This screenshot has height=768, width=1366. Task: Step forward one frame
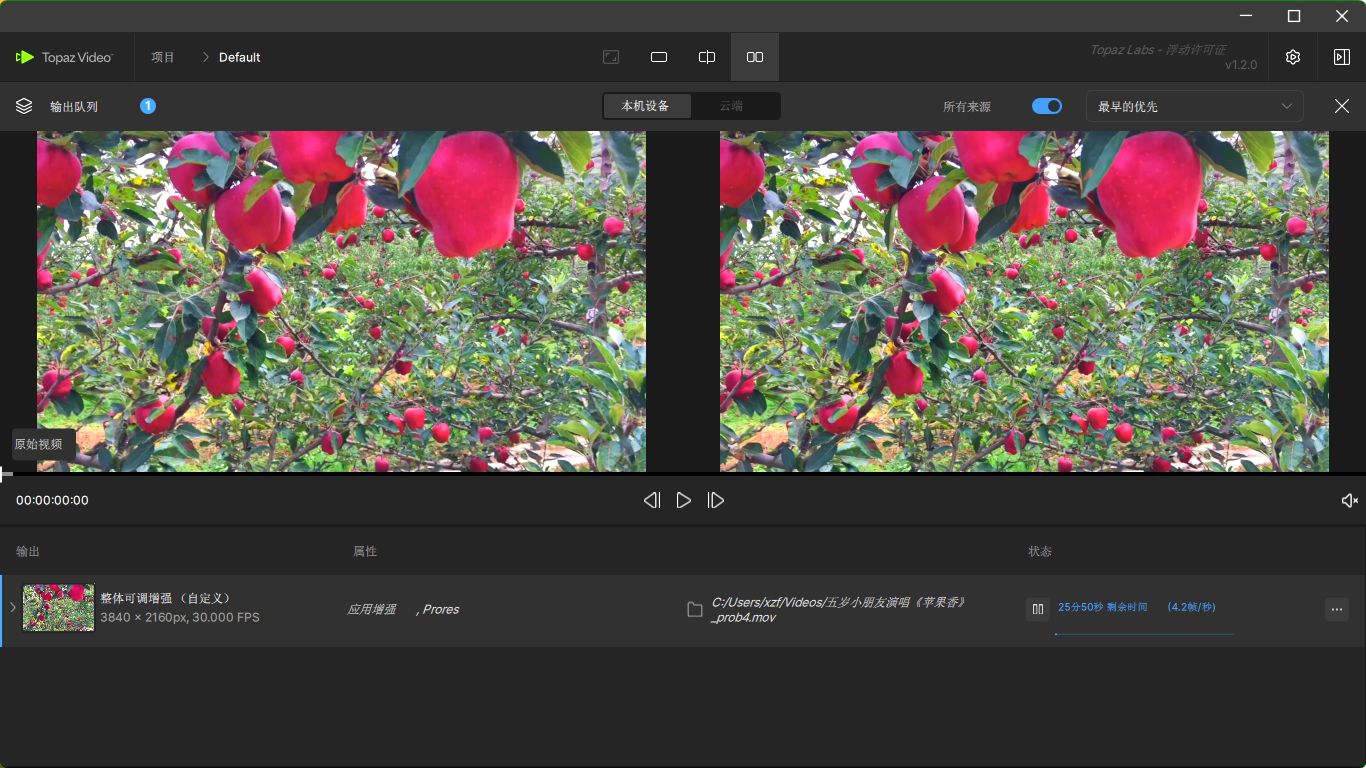click(x=716, y=500)
